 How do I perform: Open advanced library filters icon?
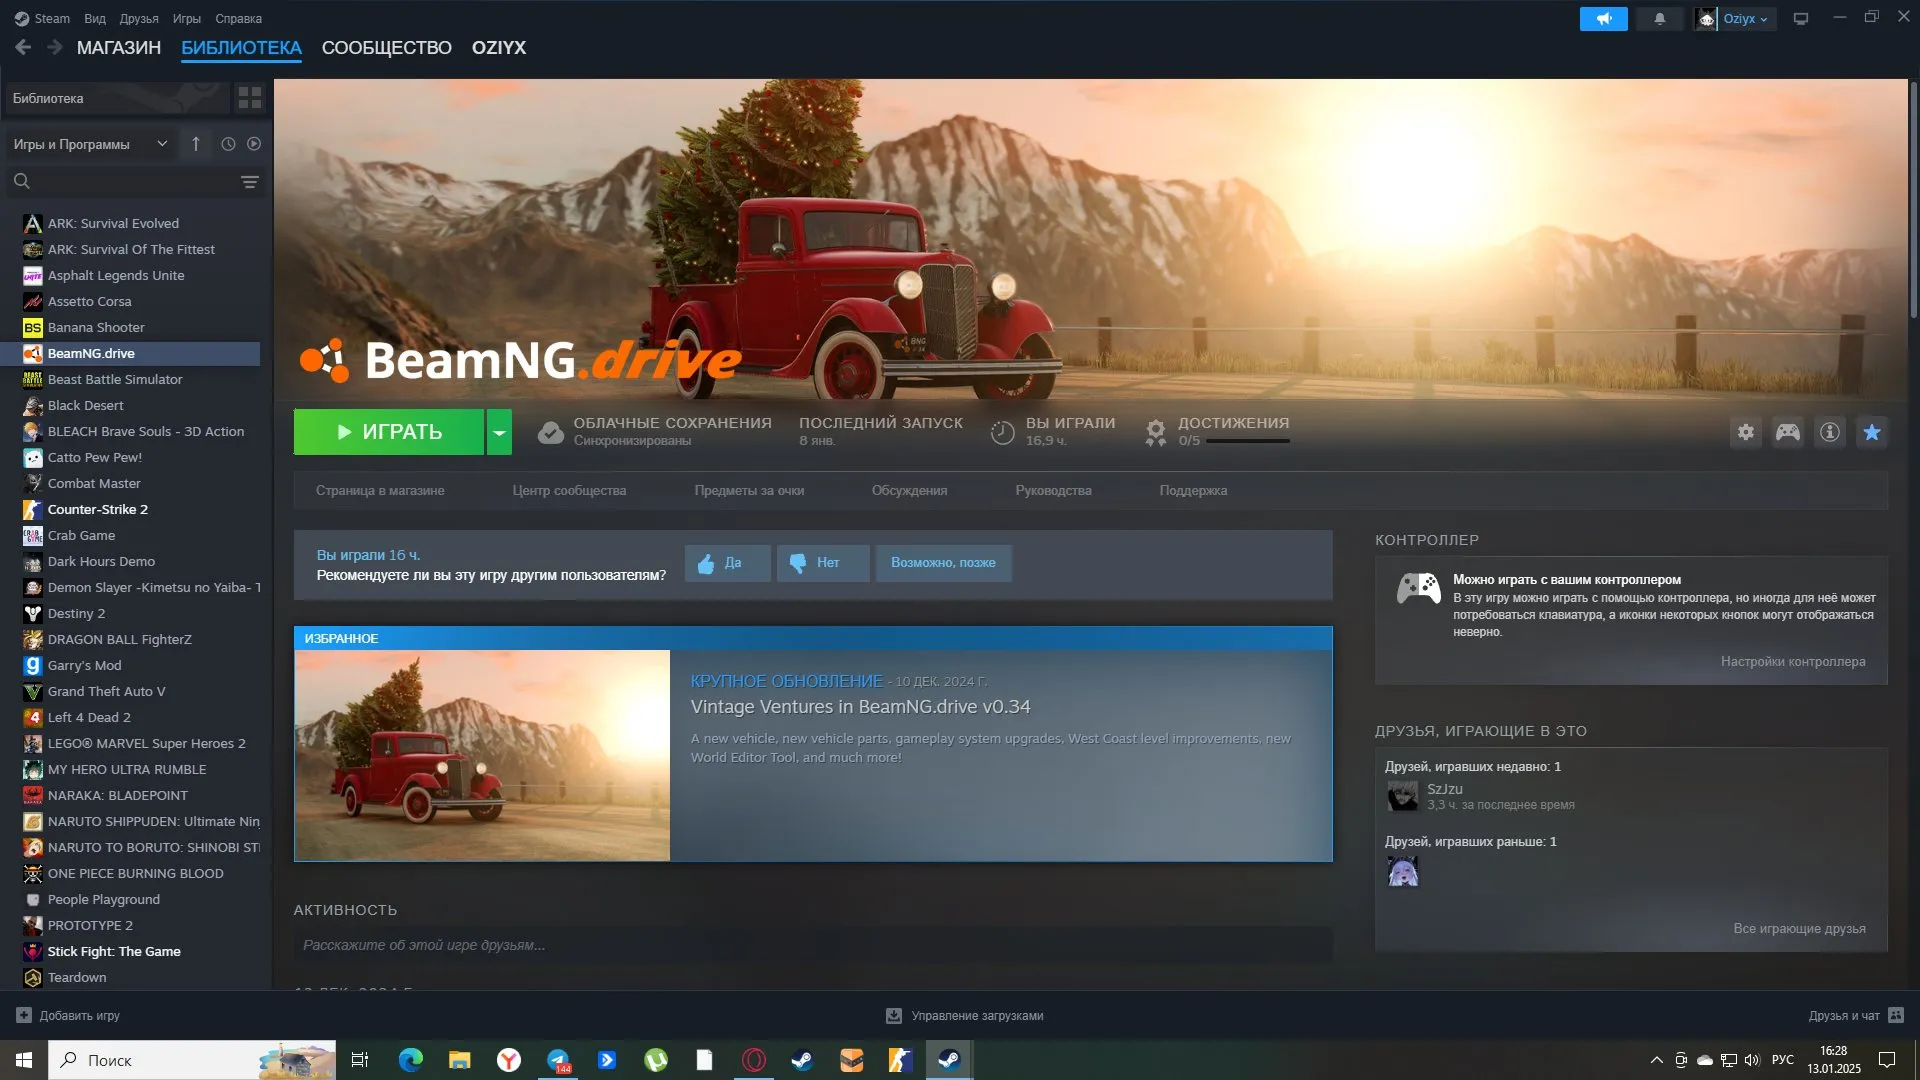[249, 181]
